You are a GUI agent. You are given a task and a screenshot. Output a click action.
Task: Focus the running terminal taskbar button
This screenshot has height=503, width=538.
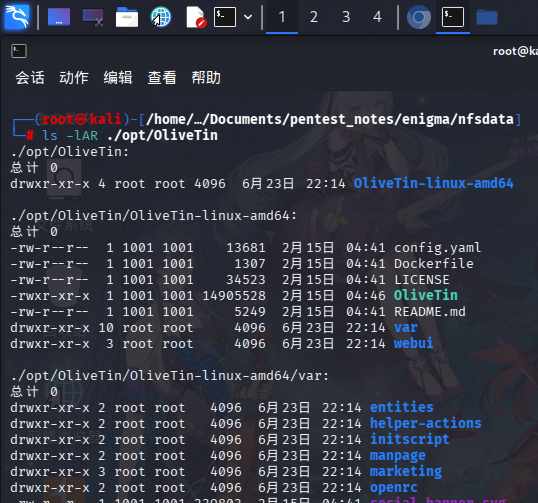coord(453,17)
